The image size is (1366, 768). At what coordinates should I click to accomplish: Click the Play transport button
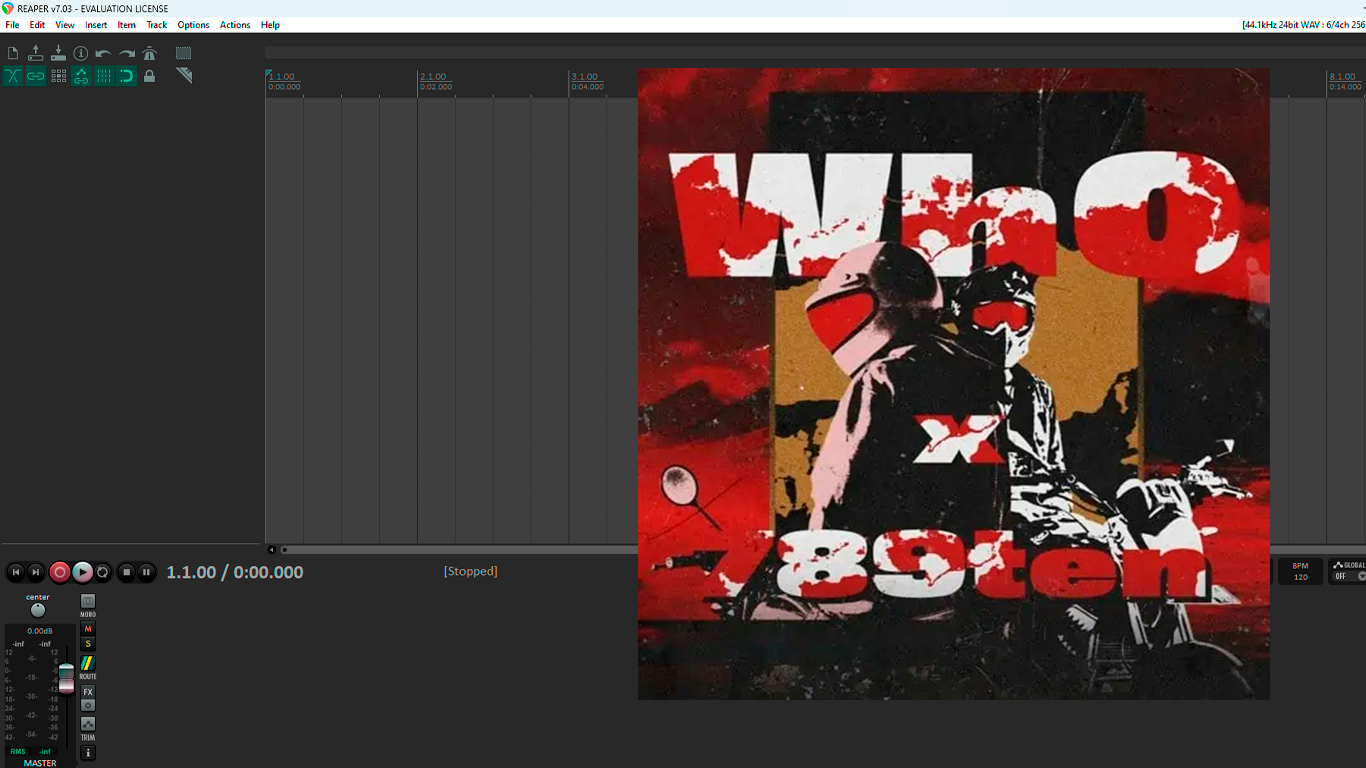point(83,572)
